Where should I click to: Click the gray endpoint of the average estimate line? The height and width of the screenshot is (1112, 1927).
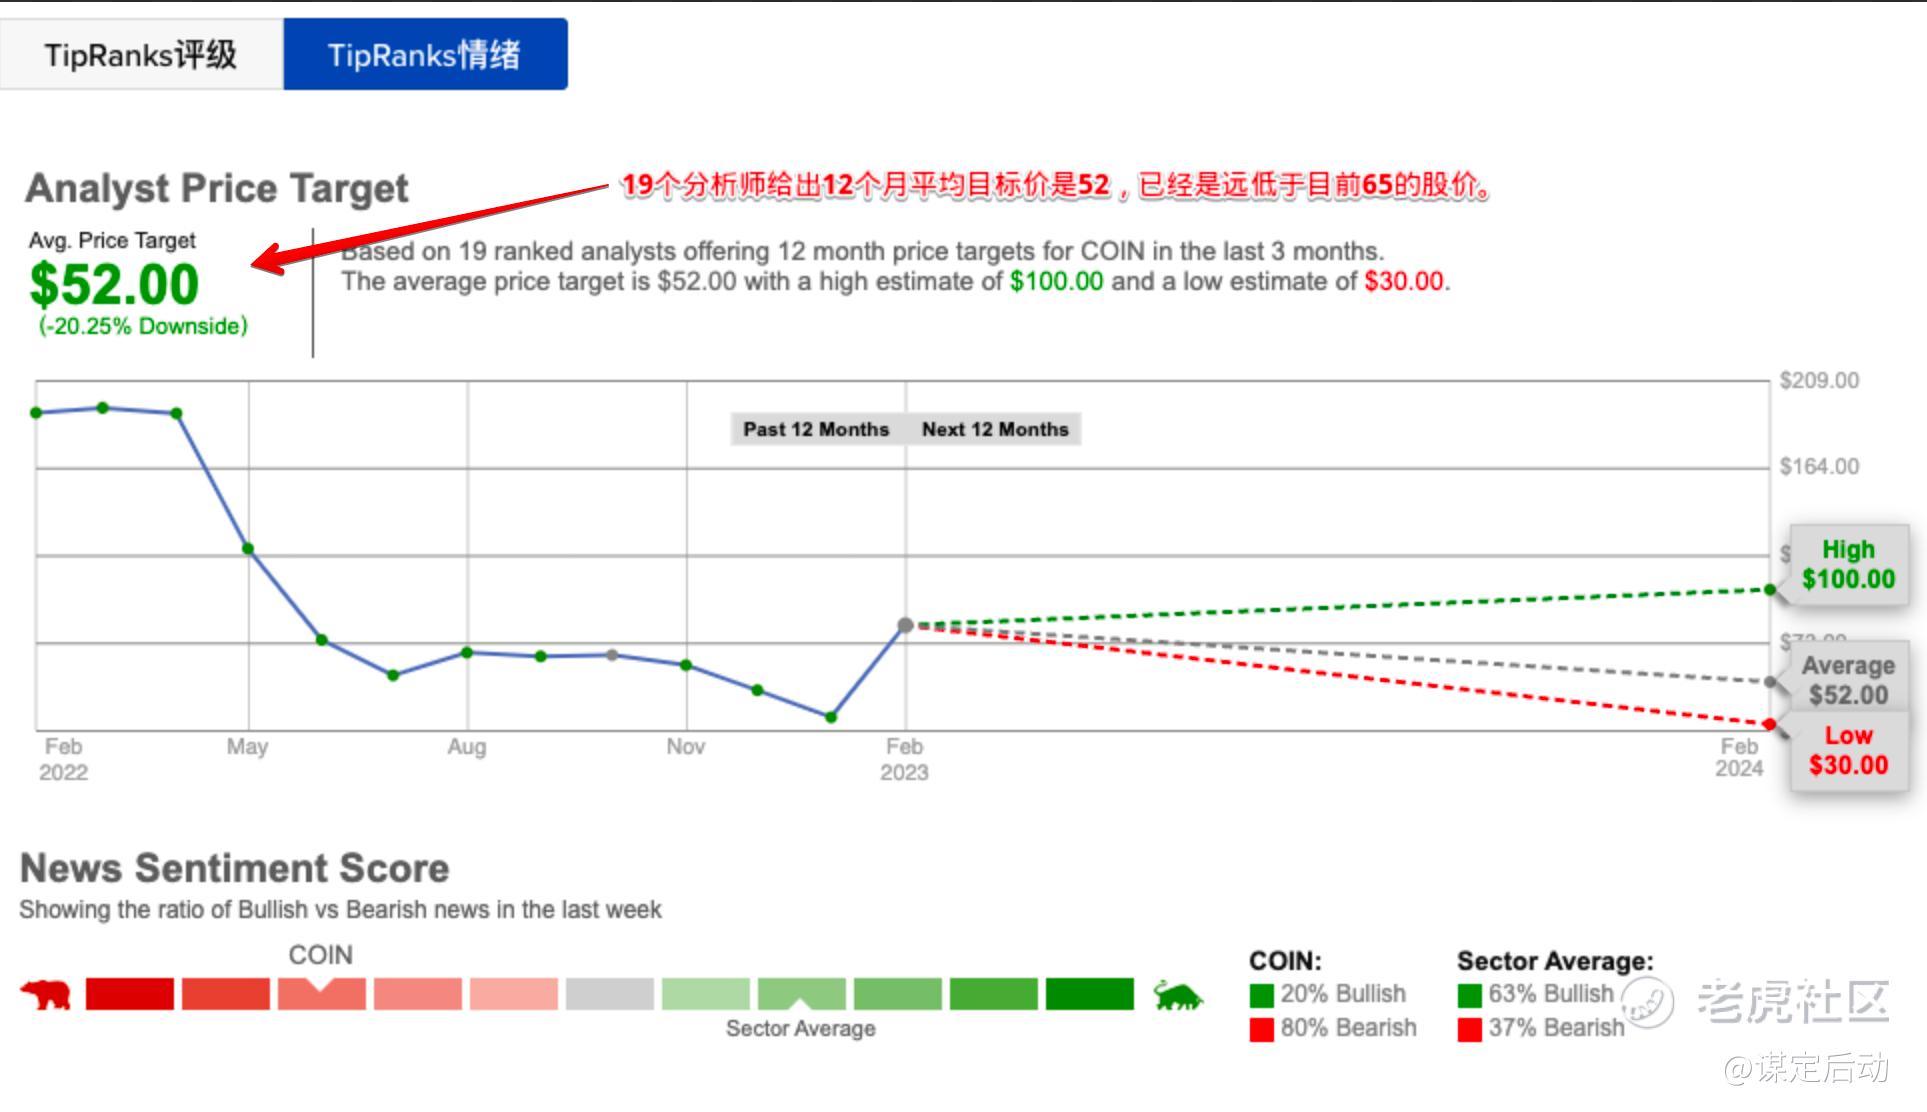click(1770, 682)
